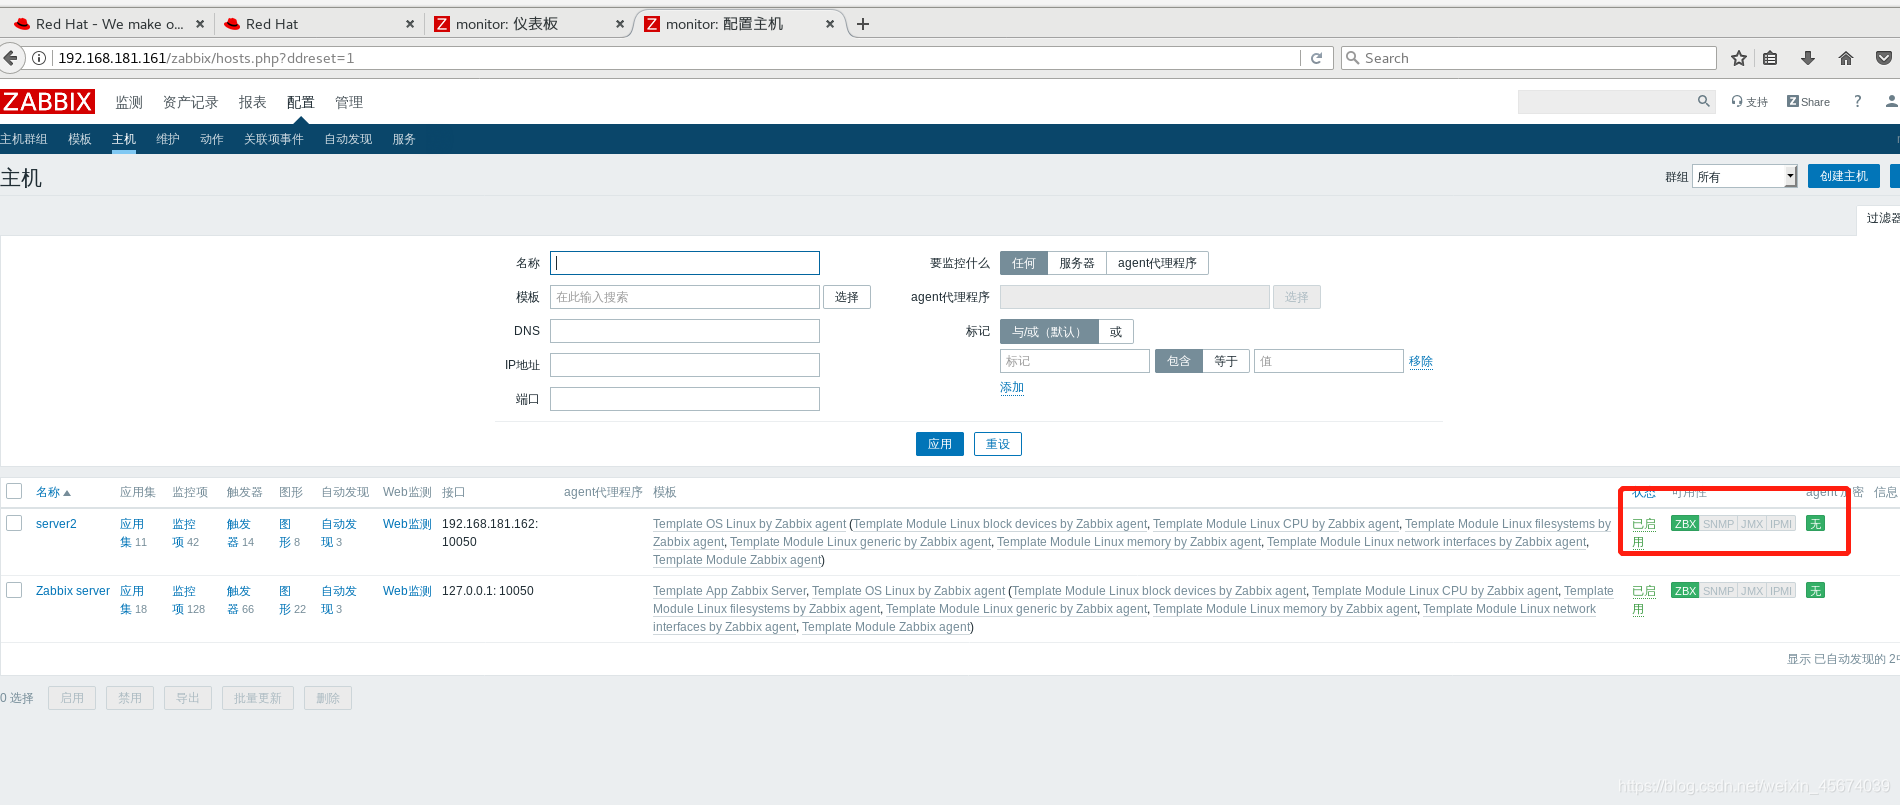The width and height of the screenshot is (1900, 805).
Task: Select 与/或（默认） tag mode
Action: coord(1049,332)
